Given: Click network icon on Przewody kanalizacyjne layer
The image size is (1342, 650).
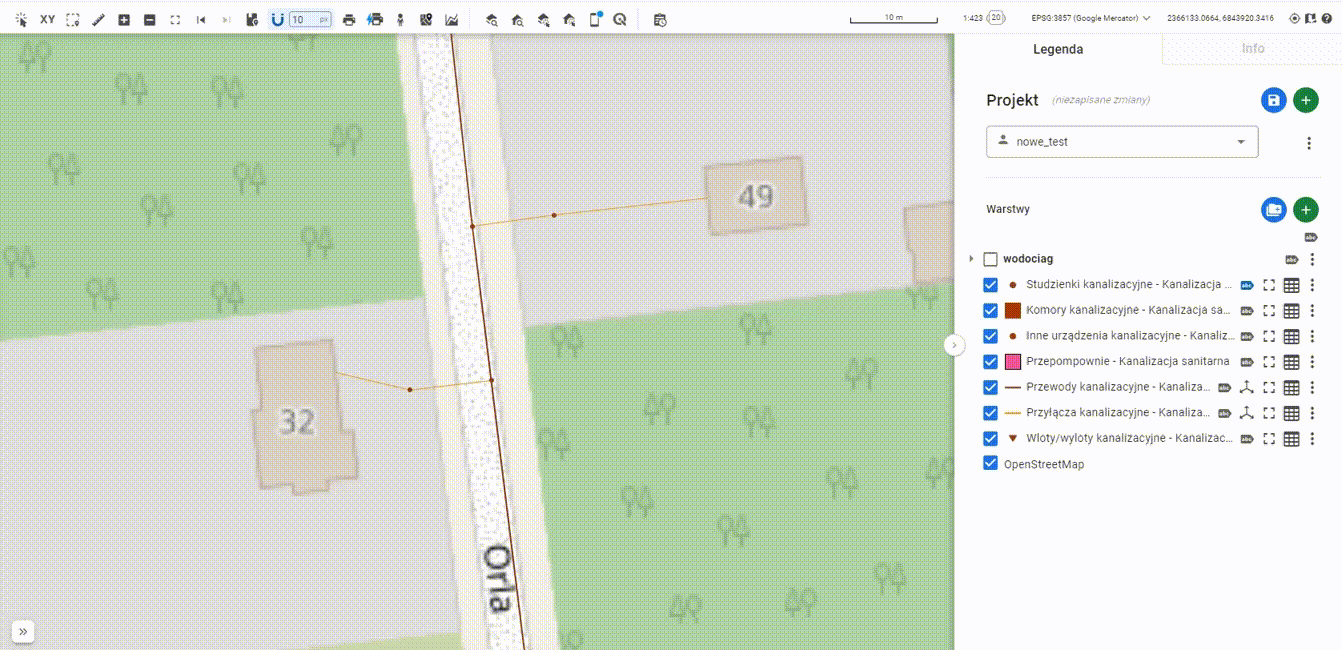Looking at the screenshot, I should click(1246, 388).
